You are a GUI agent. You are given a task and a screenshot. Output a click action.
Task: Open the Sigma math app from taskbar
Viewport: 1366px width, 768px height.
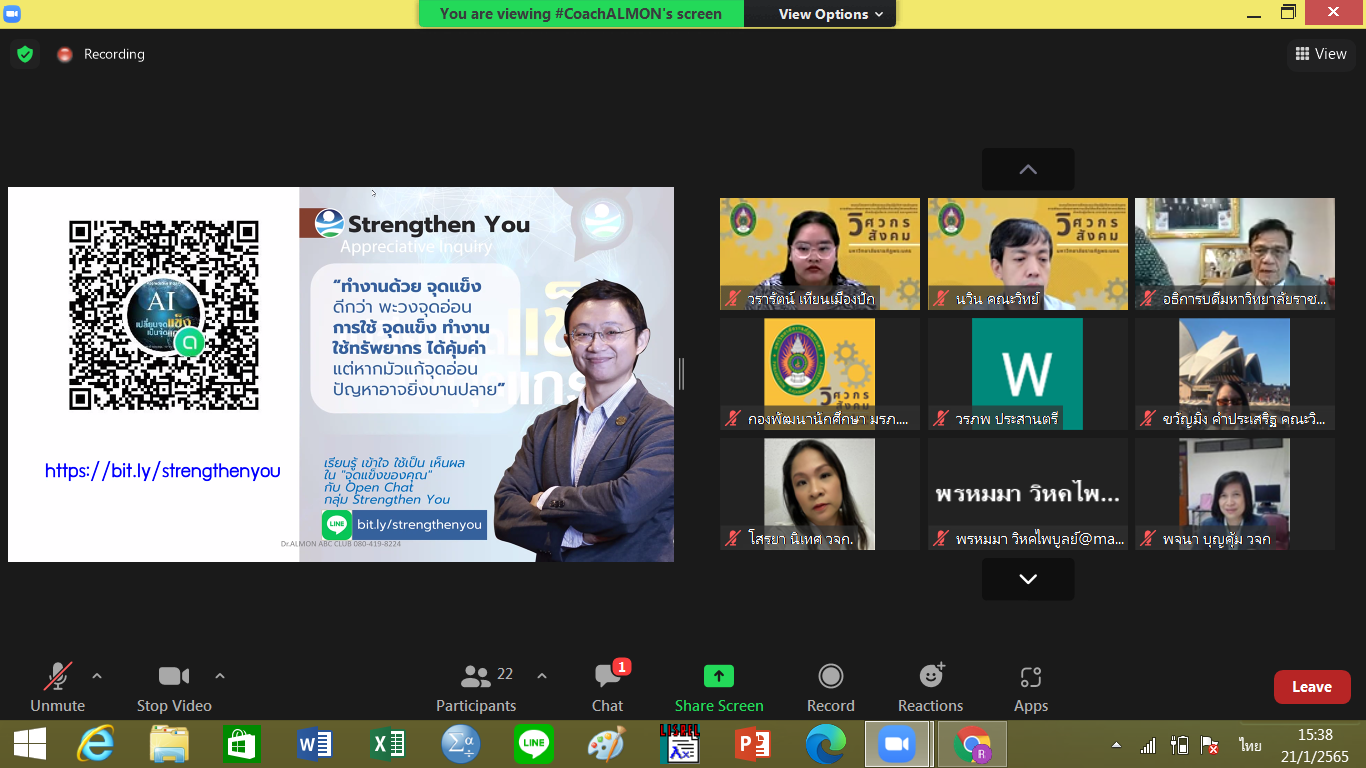[461, 744]
